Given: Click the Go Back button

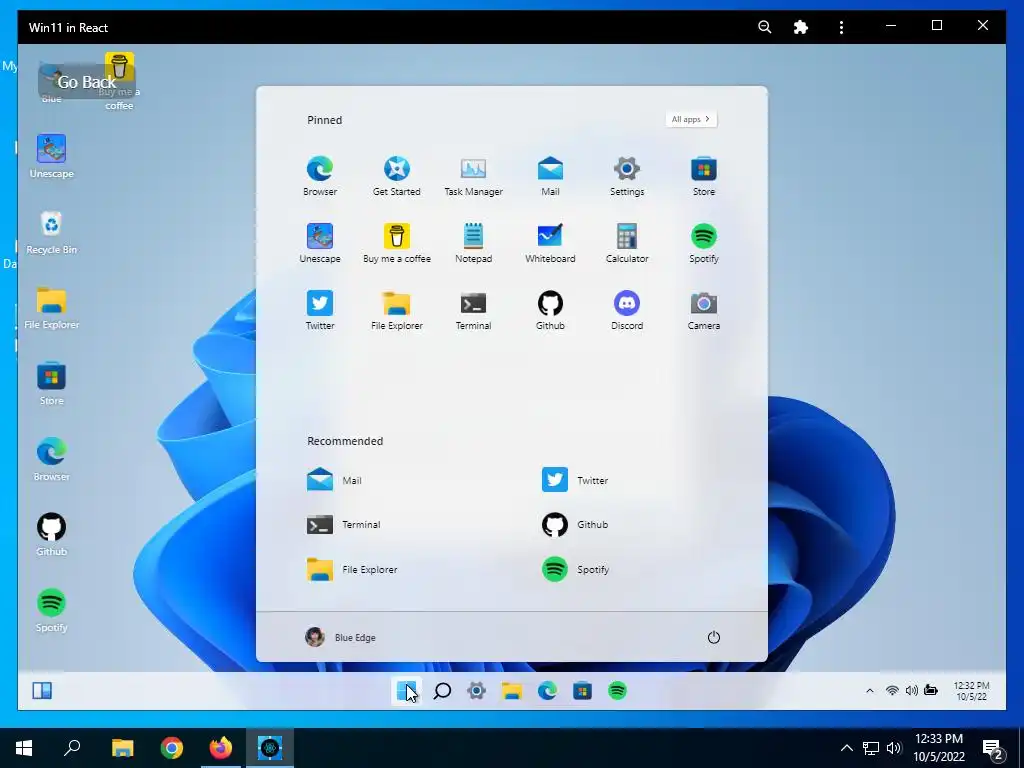Looking at the screenshot, I should click(86, 82).
